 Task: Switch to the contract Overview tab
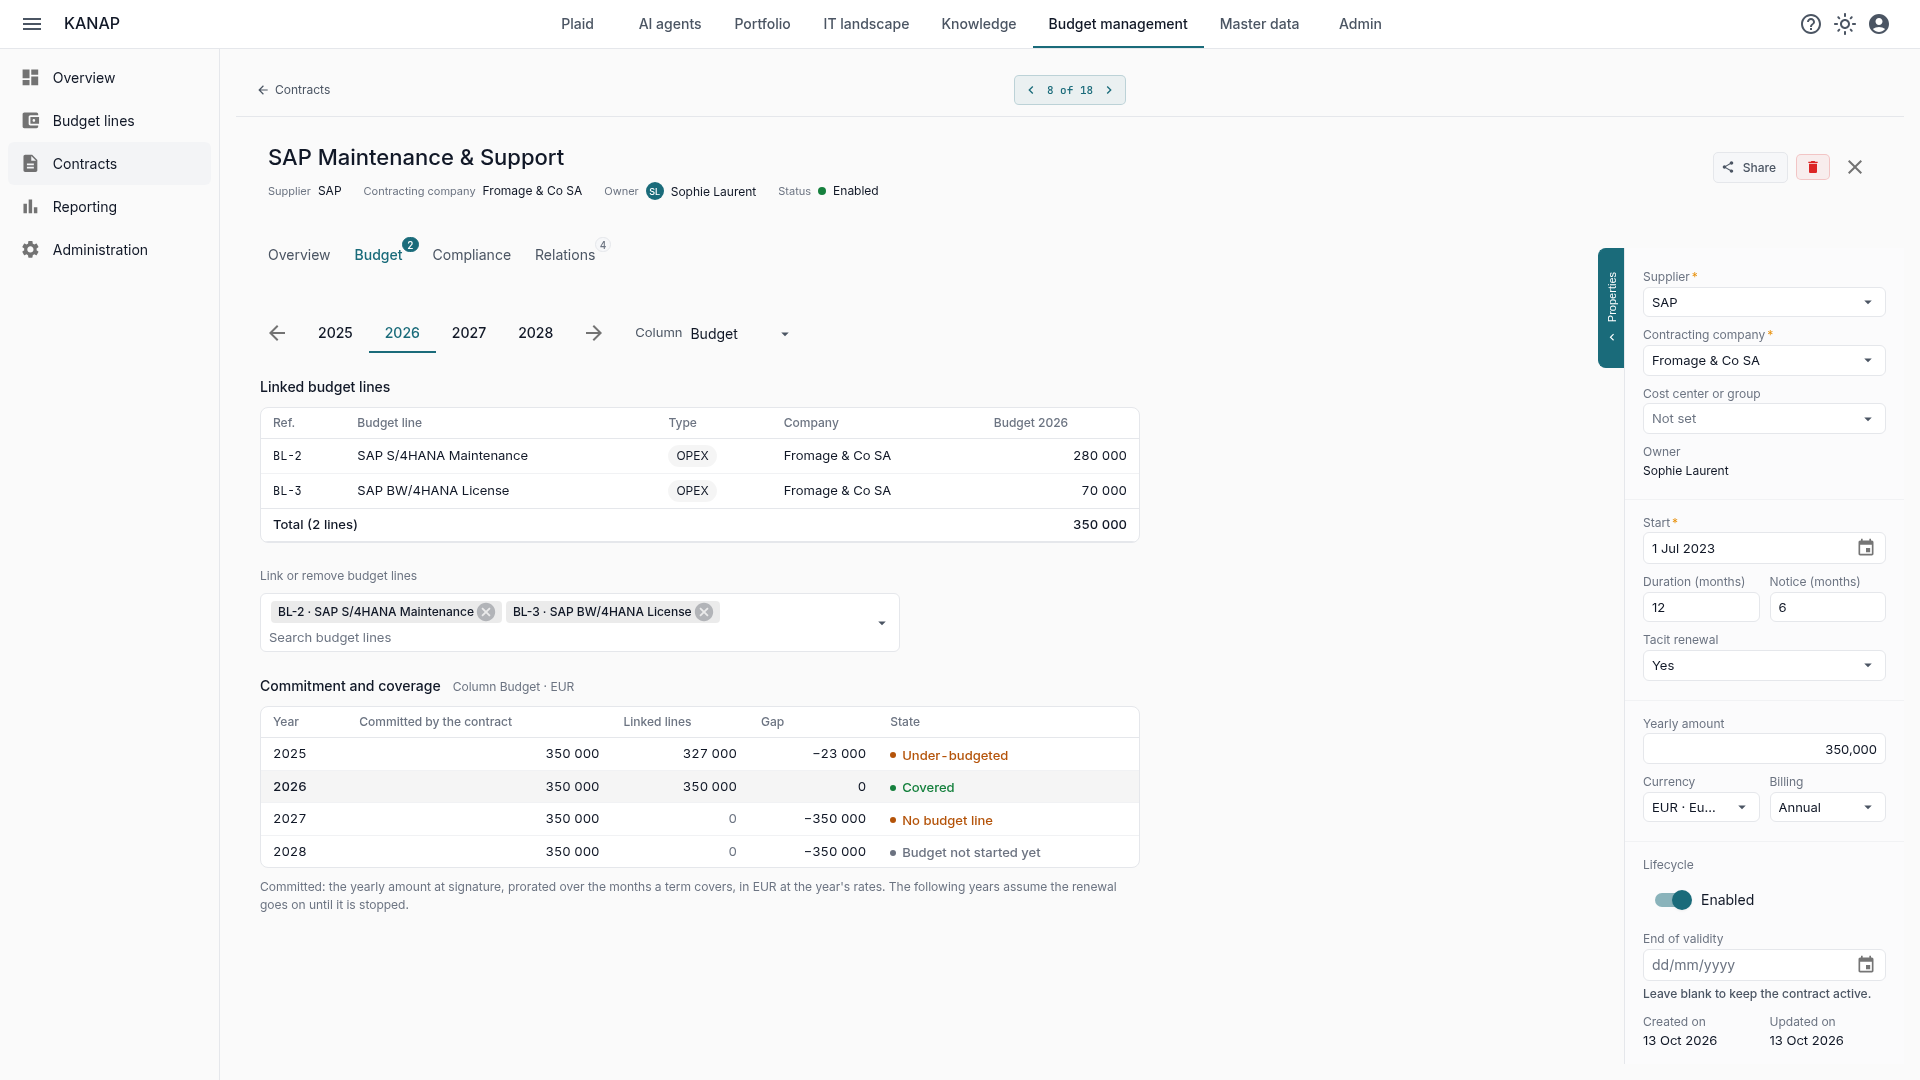coord(299,255)
